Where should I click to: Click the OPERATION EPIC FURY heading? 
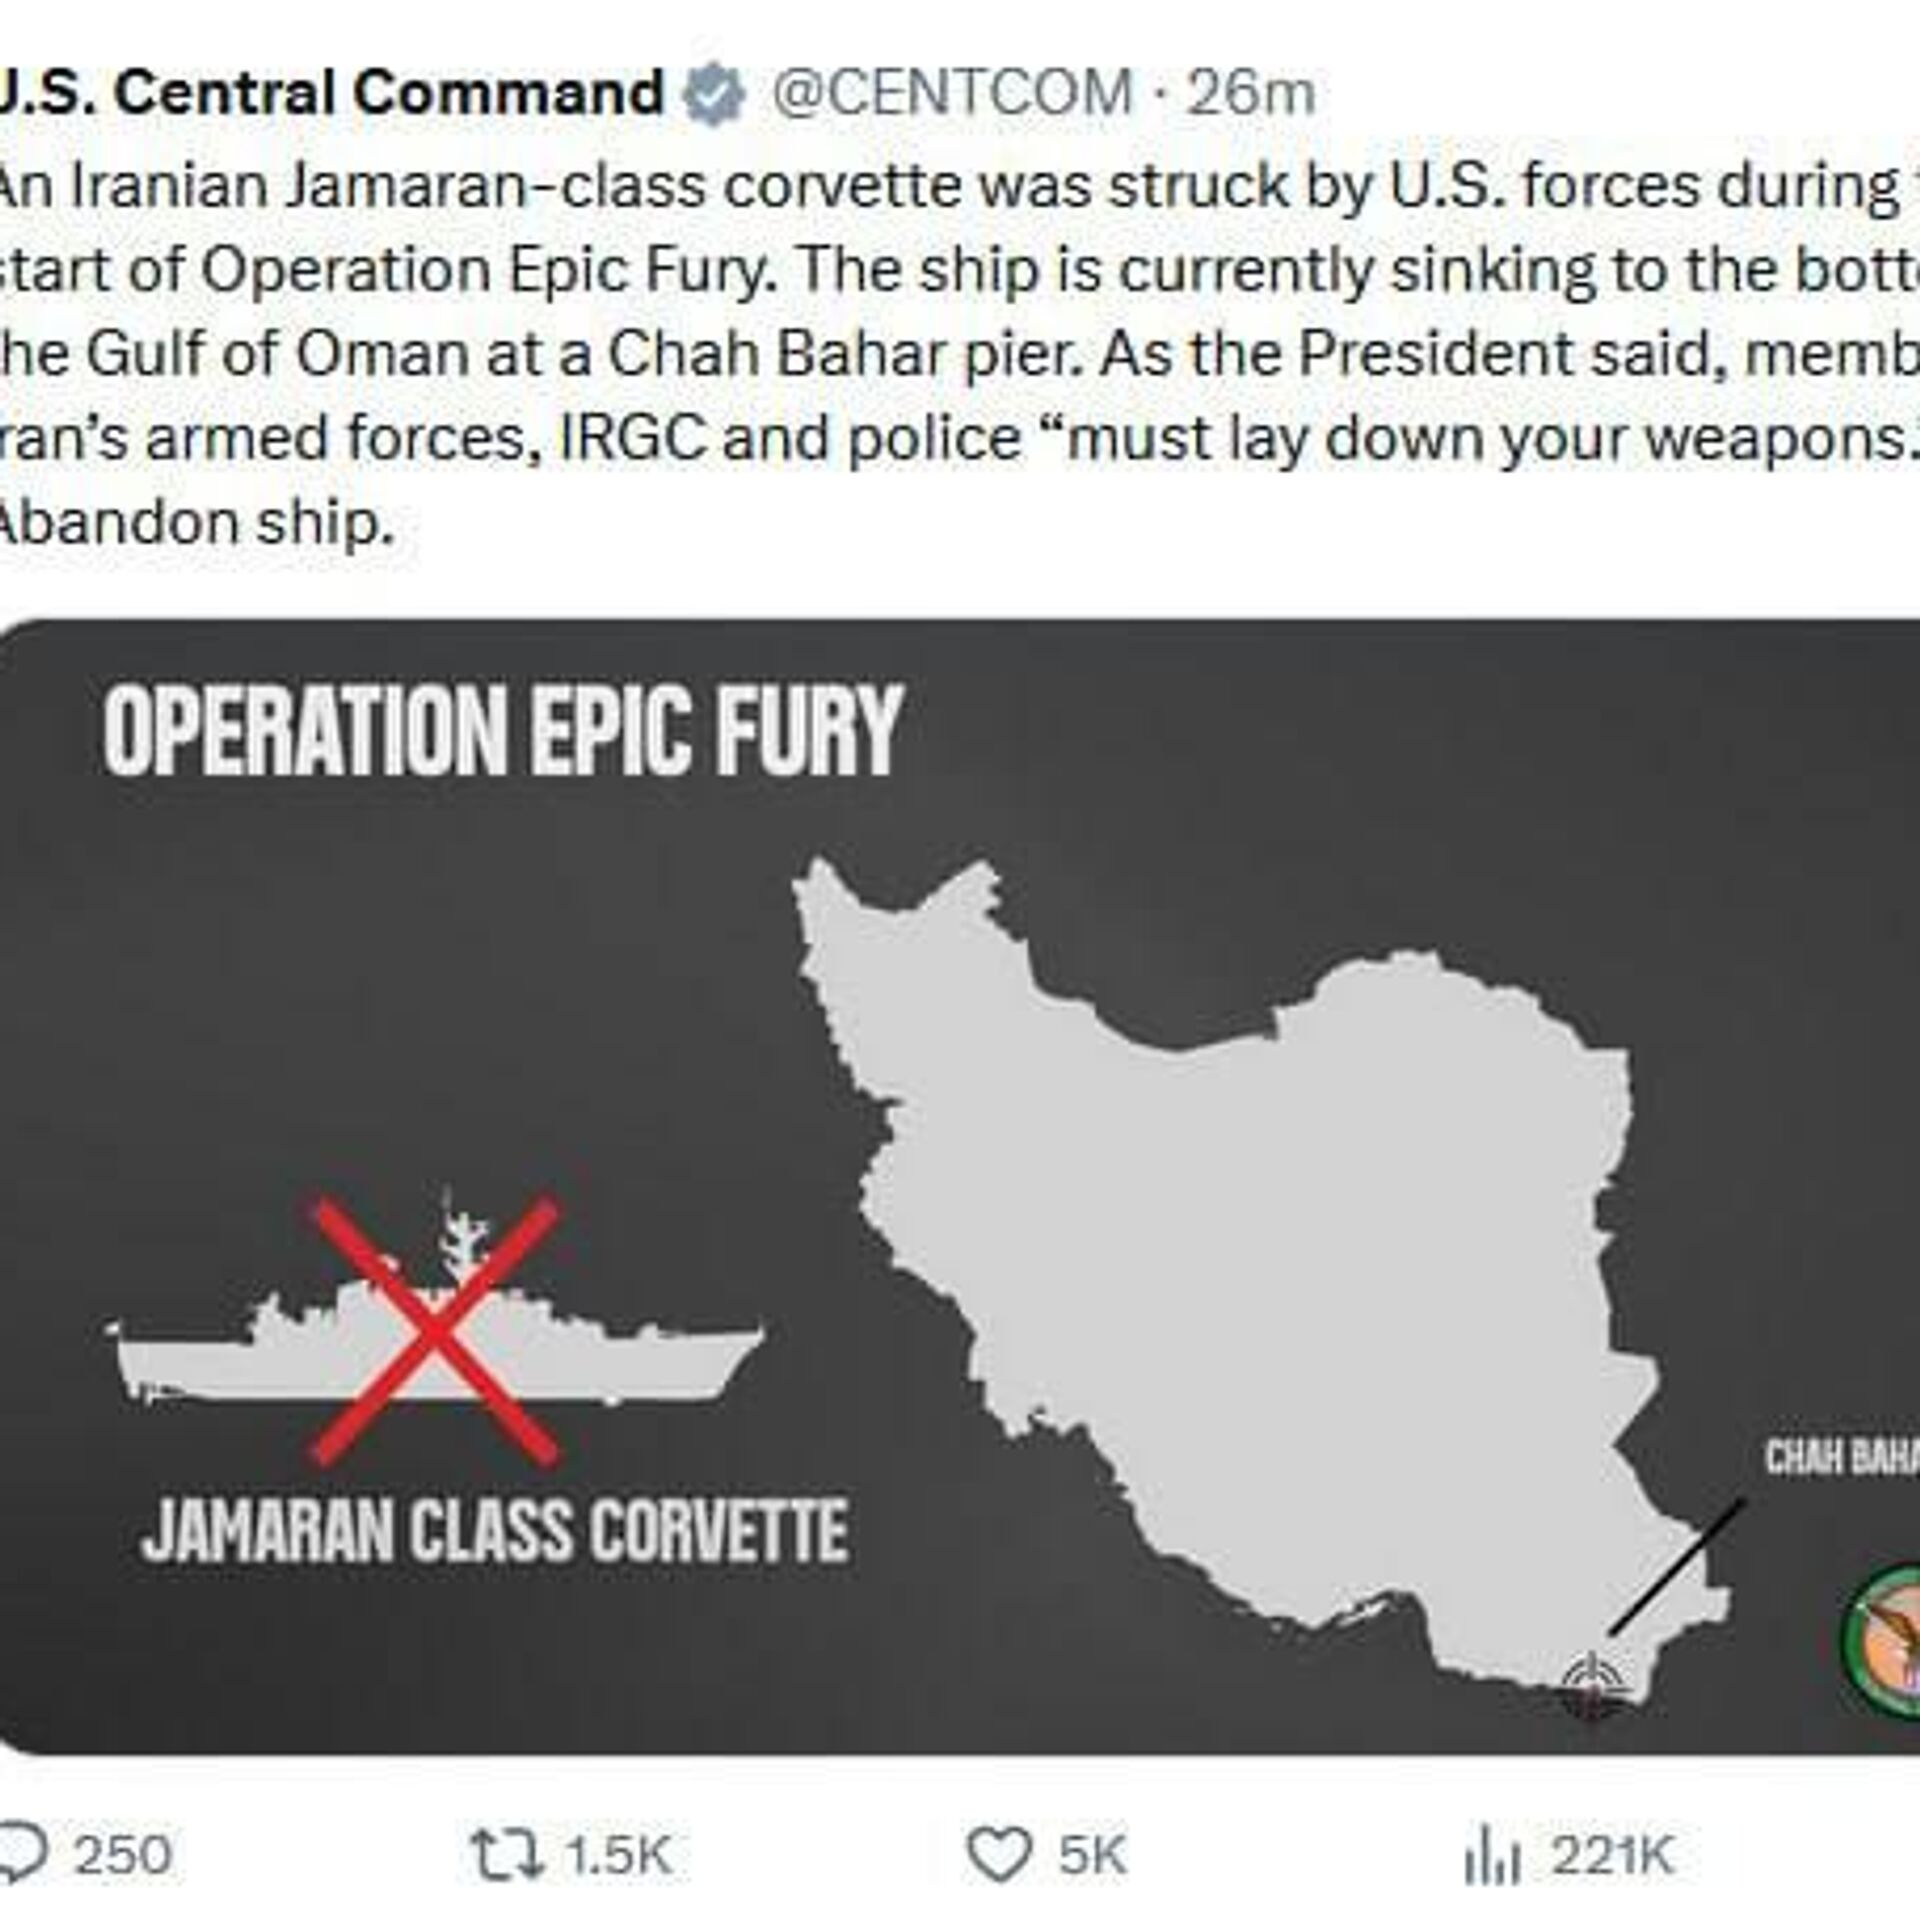click(503, 731)
